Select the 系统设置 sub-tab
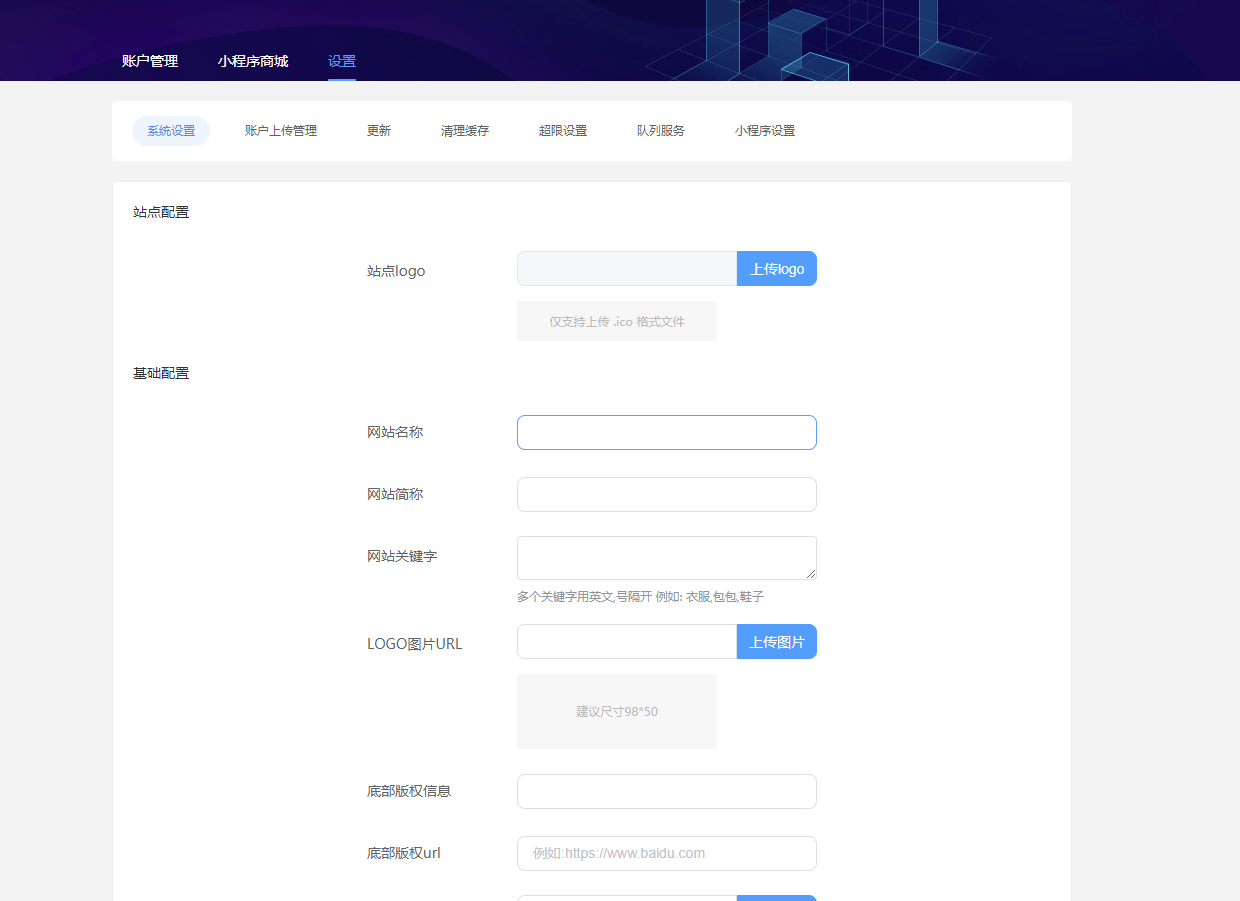The width and height of the screenshot is (1240, 901). pyautogui.click(x=171, y=131)
